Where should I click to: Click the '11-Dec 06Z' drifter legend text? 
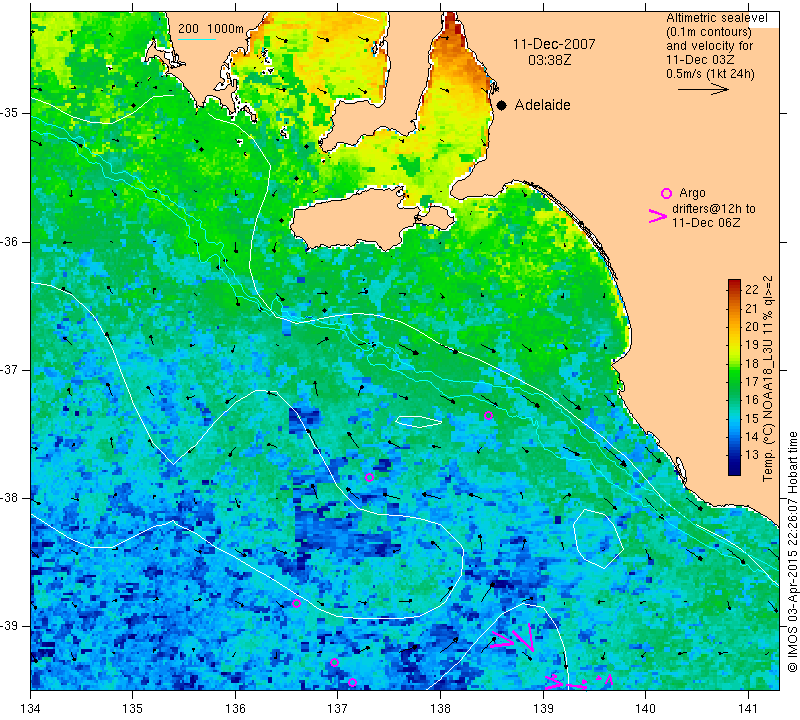tap(706, 222)
